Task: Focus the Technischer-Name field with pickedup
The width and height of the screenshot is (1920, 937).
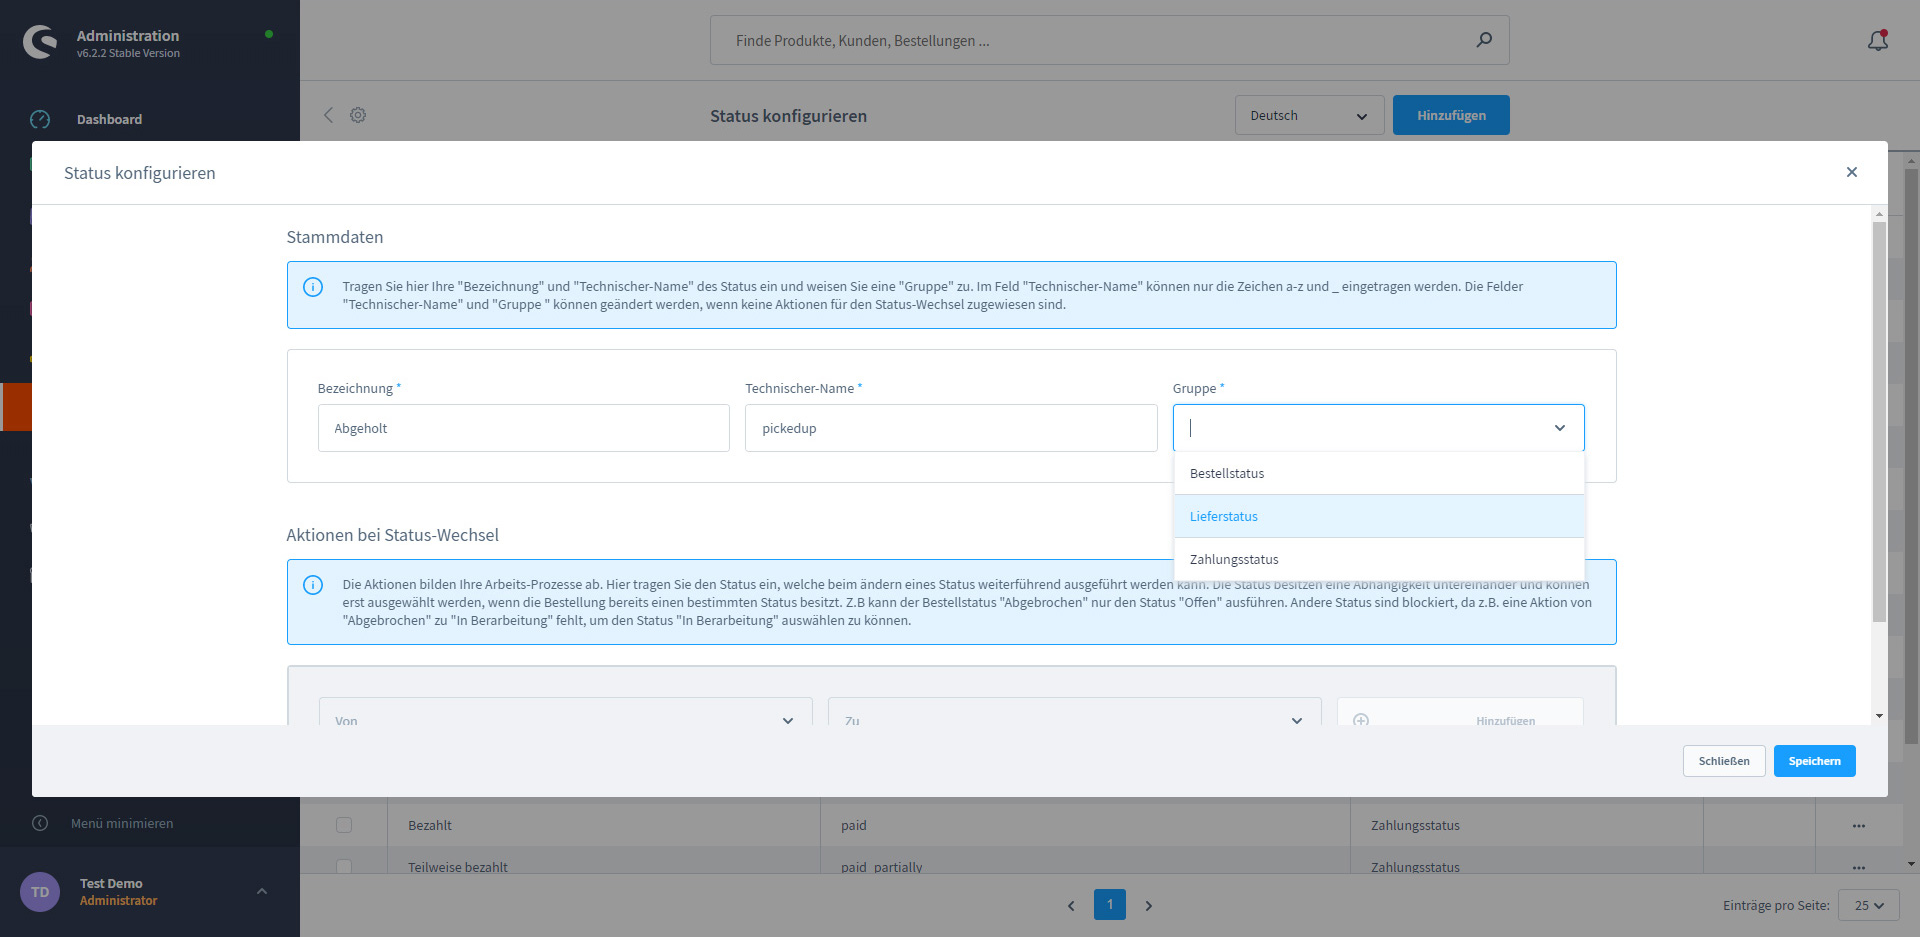Action: (x=951, y=428)
